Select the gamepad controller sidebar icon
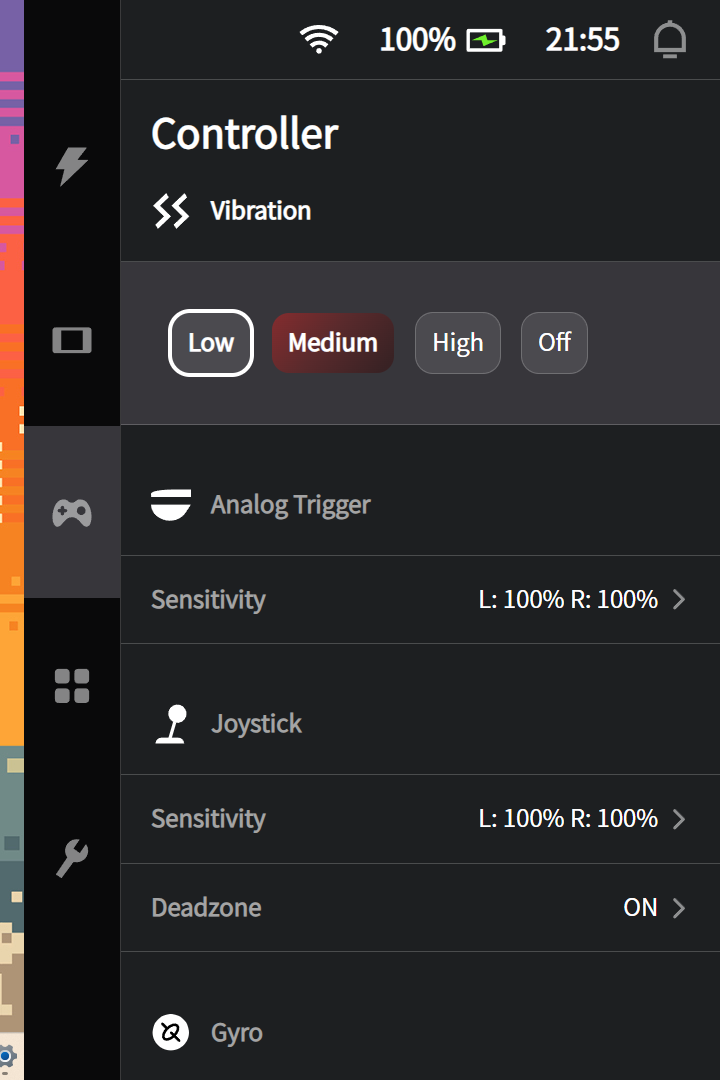Screen dimensions: 720x1080 point(72,513)
